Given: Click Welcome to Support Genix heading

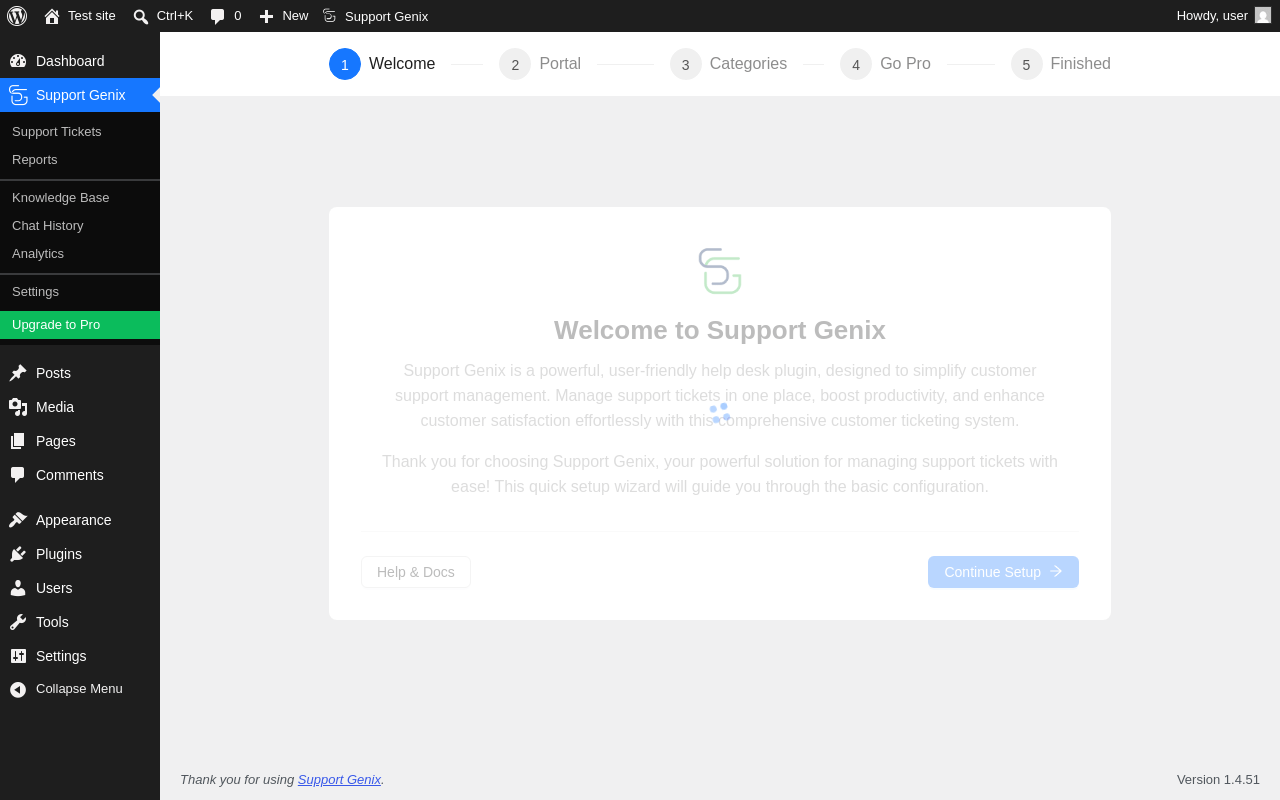Looking at the screenshot, I should (720, 330).
